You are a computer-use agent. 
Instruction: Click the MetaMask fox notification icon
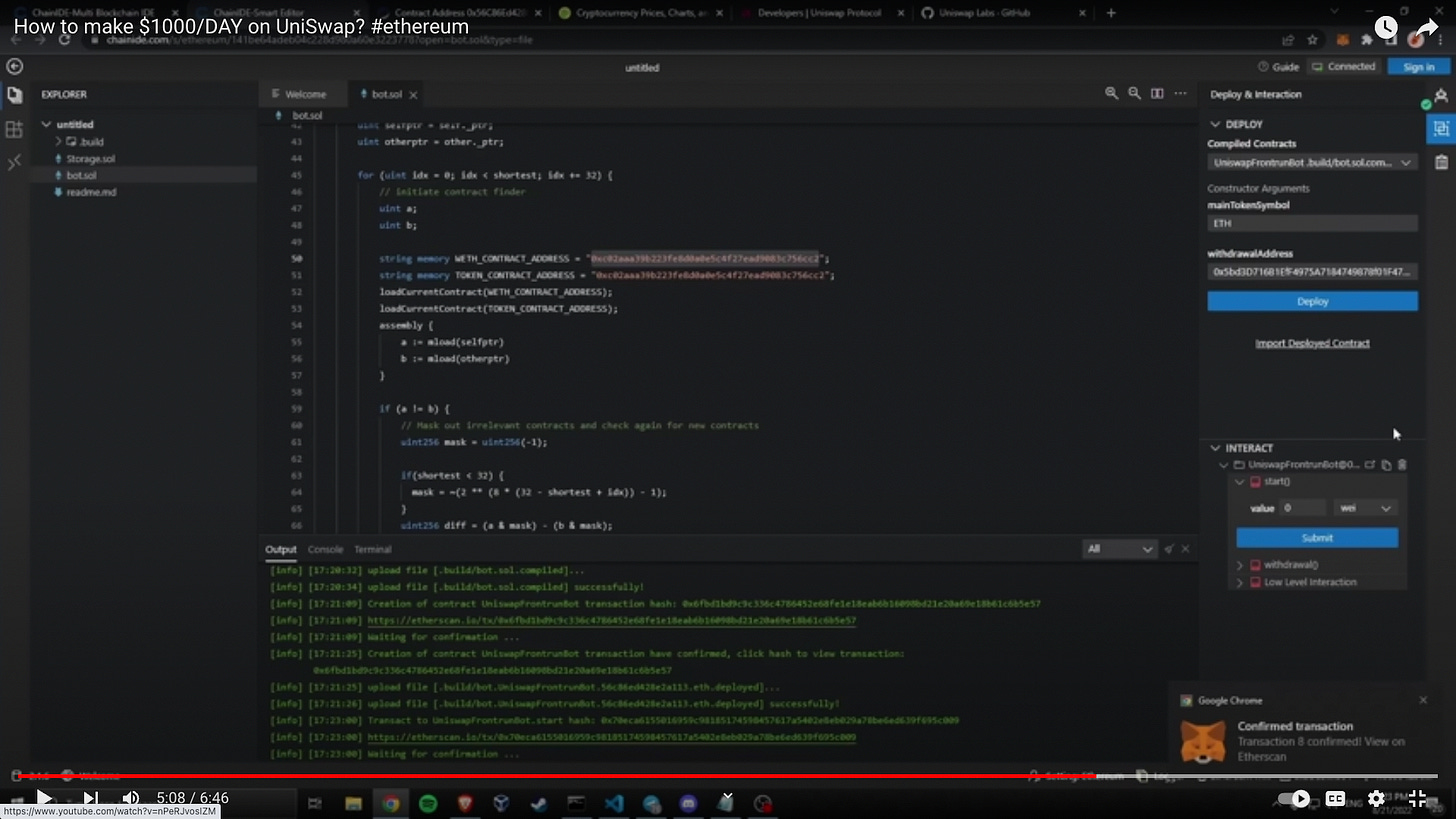click(x=1203, y=741)
